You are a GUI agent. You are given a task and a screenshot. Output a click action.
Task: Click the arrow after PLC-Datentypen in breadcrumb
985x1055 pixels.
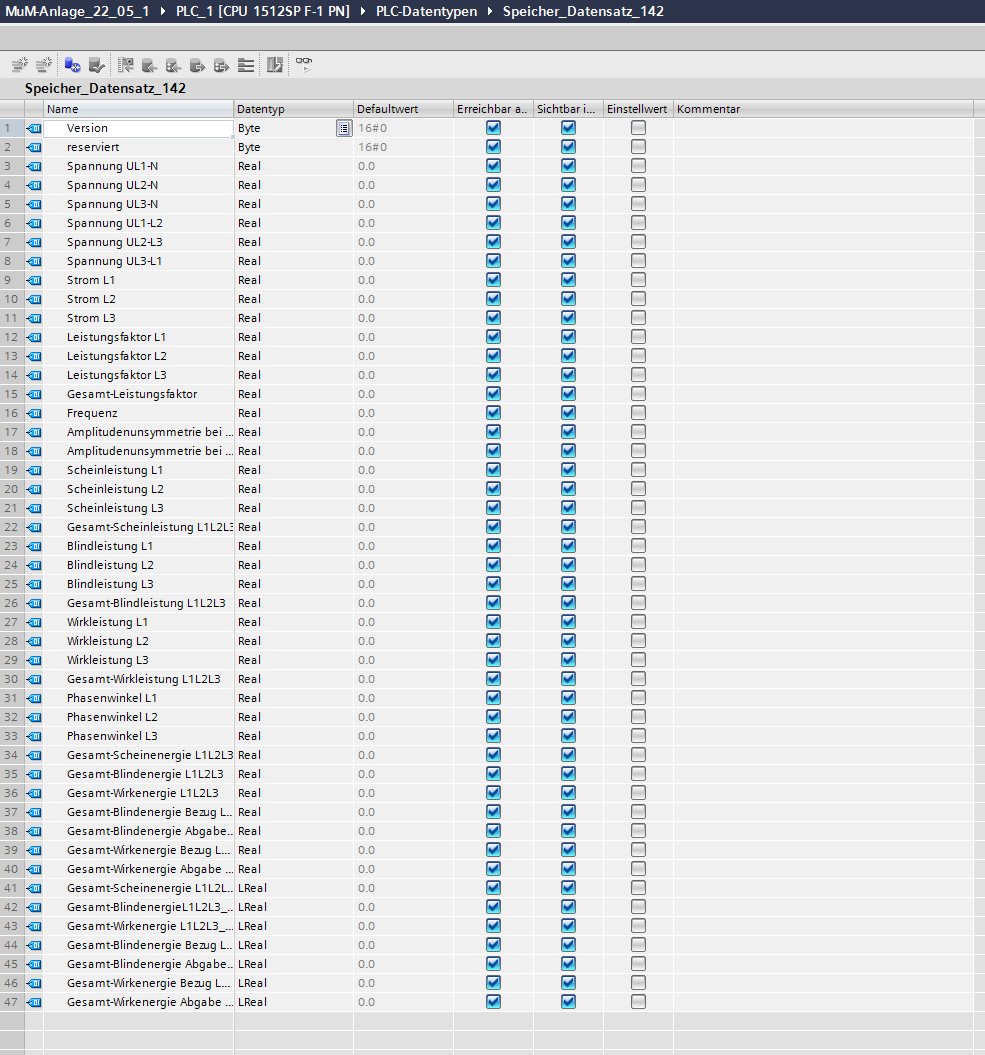490,11
